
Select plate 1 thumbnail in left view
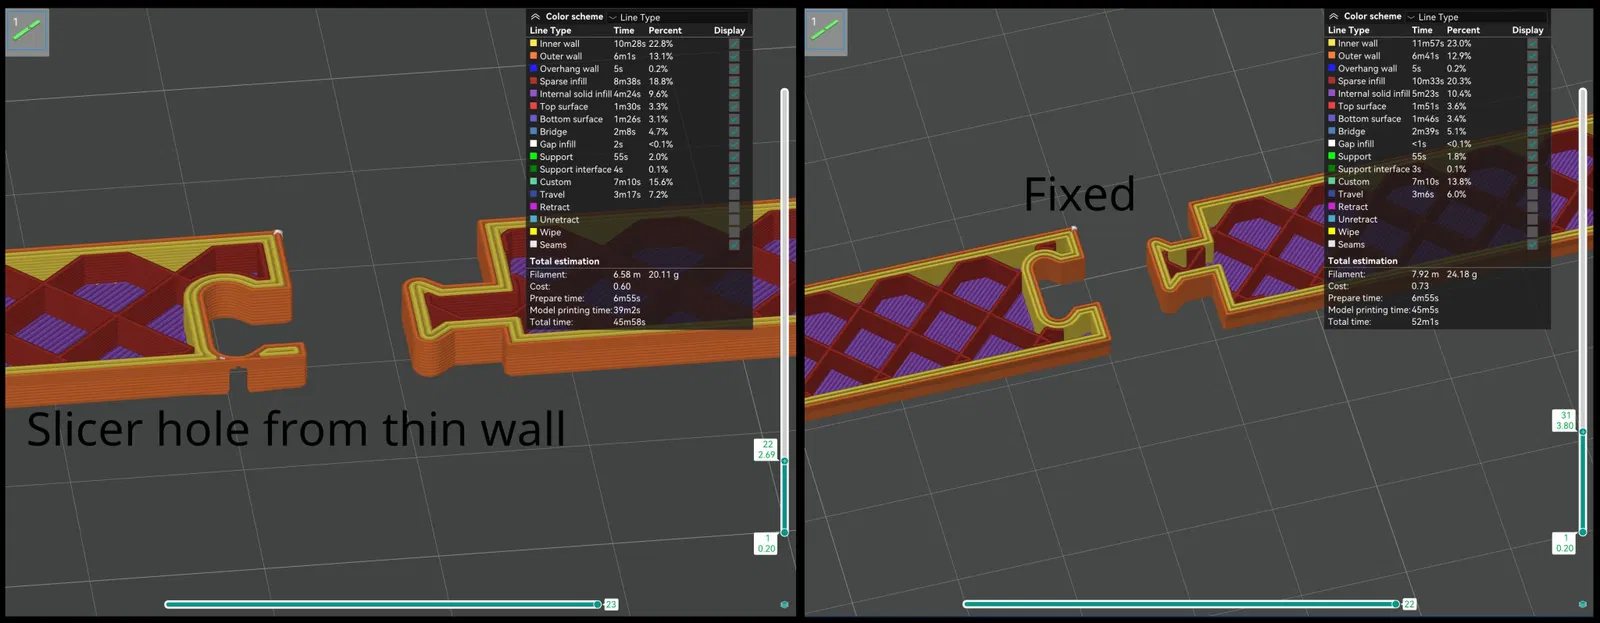27,32
